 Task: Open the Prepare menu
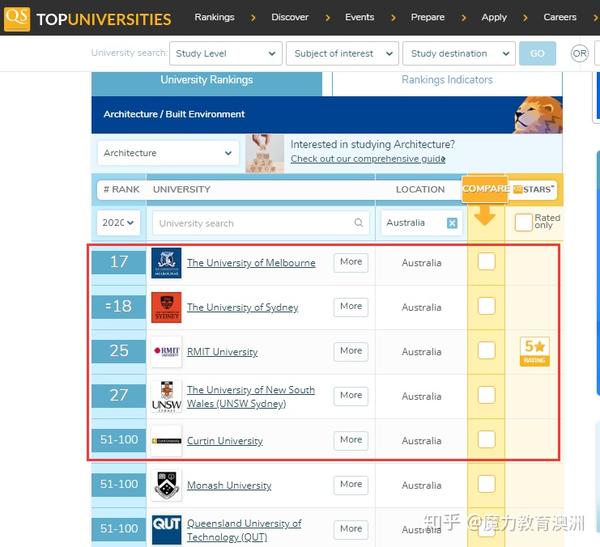point(427,17)
